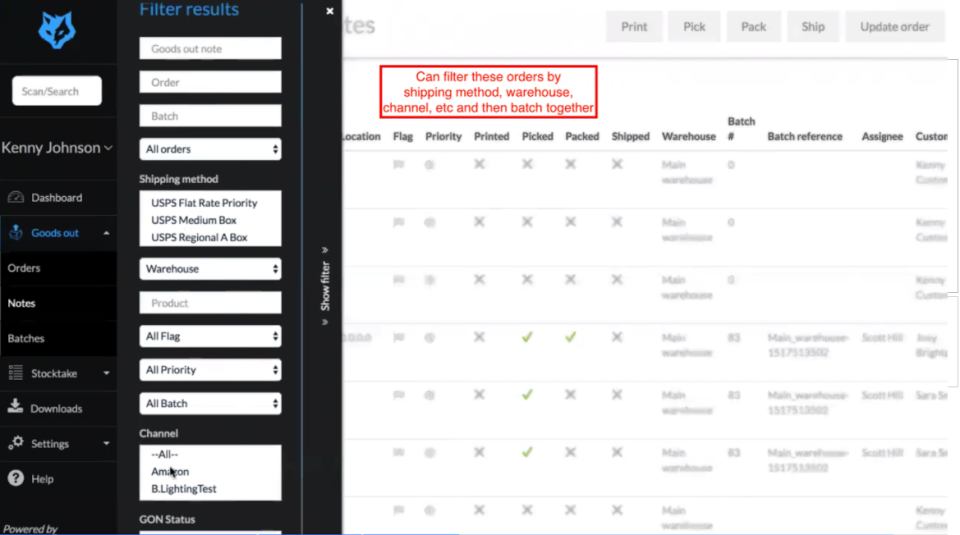Click the Stocktake list icon

(x=16, y=373)
